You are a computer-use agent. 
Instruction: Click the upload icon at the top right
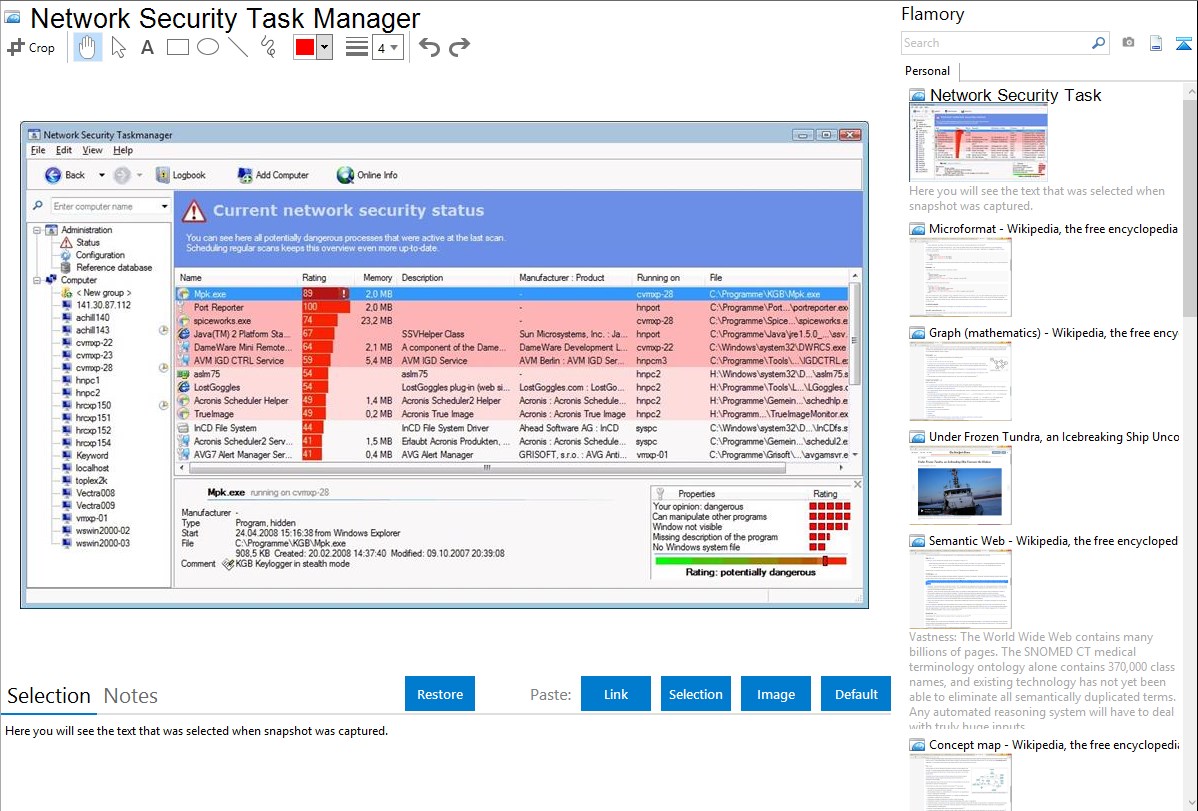pyautogui.click(x=1183, y=43)
